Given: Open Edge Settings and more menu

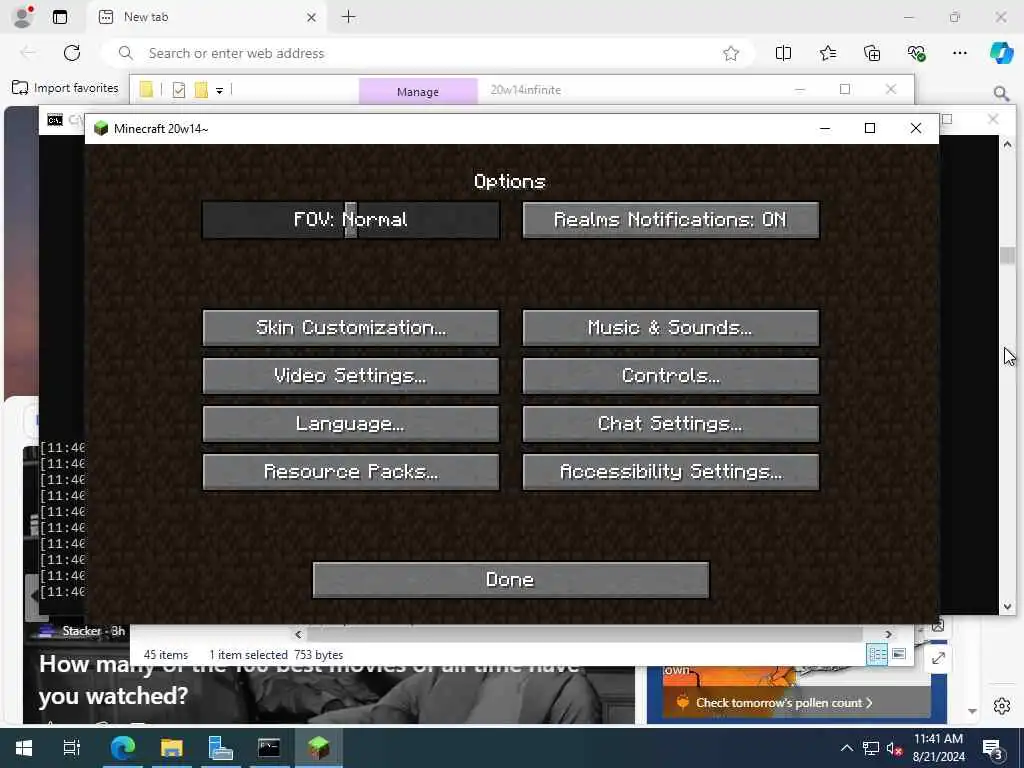Looking at the screenshot, I should (x=959, y=53).
